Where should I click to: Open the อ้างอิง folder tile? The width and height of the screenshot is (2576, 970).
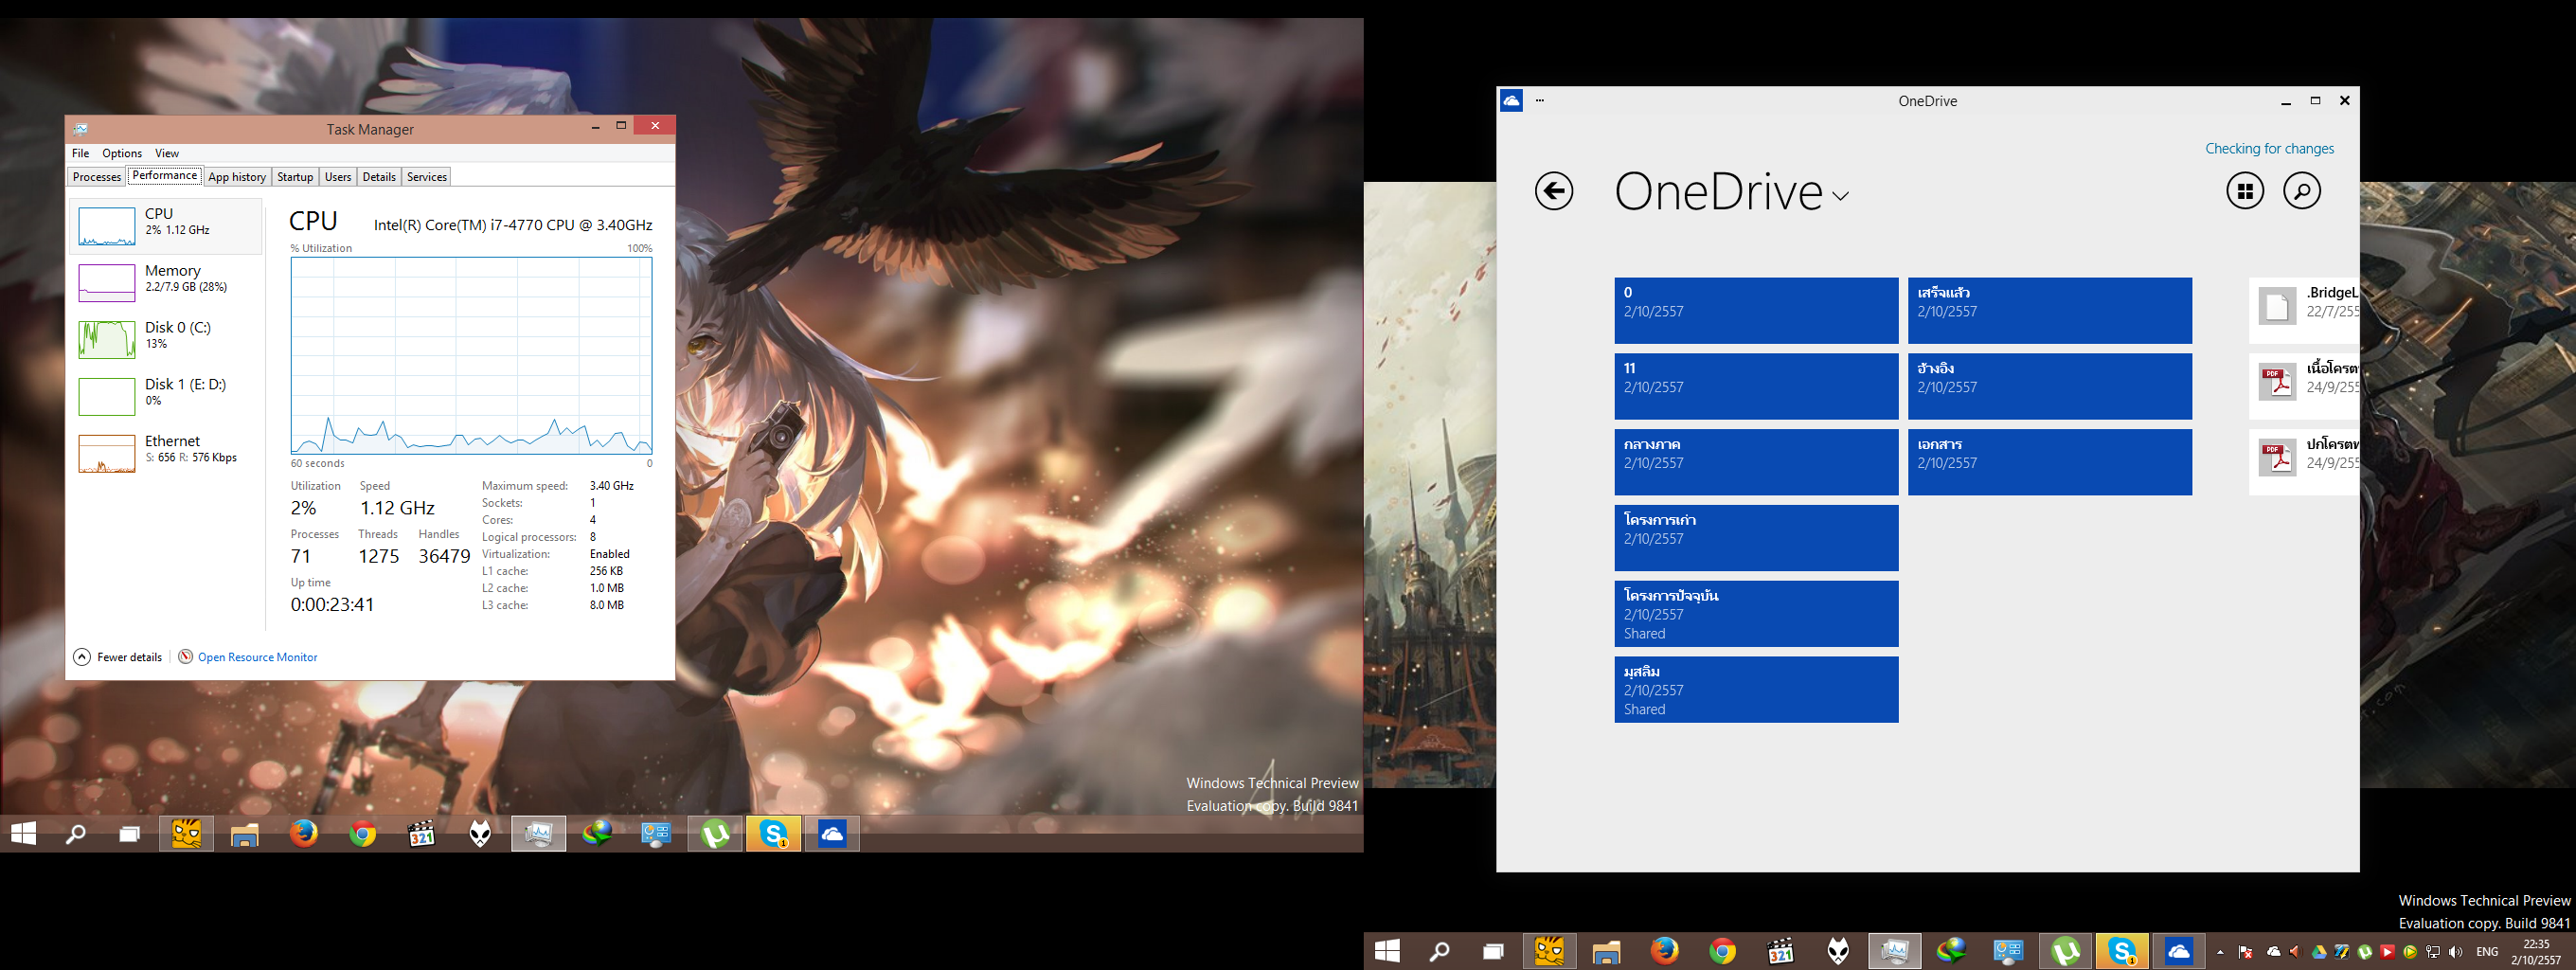point(2050,387)
